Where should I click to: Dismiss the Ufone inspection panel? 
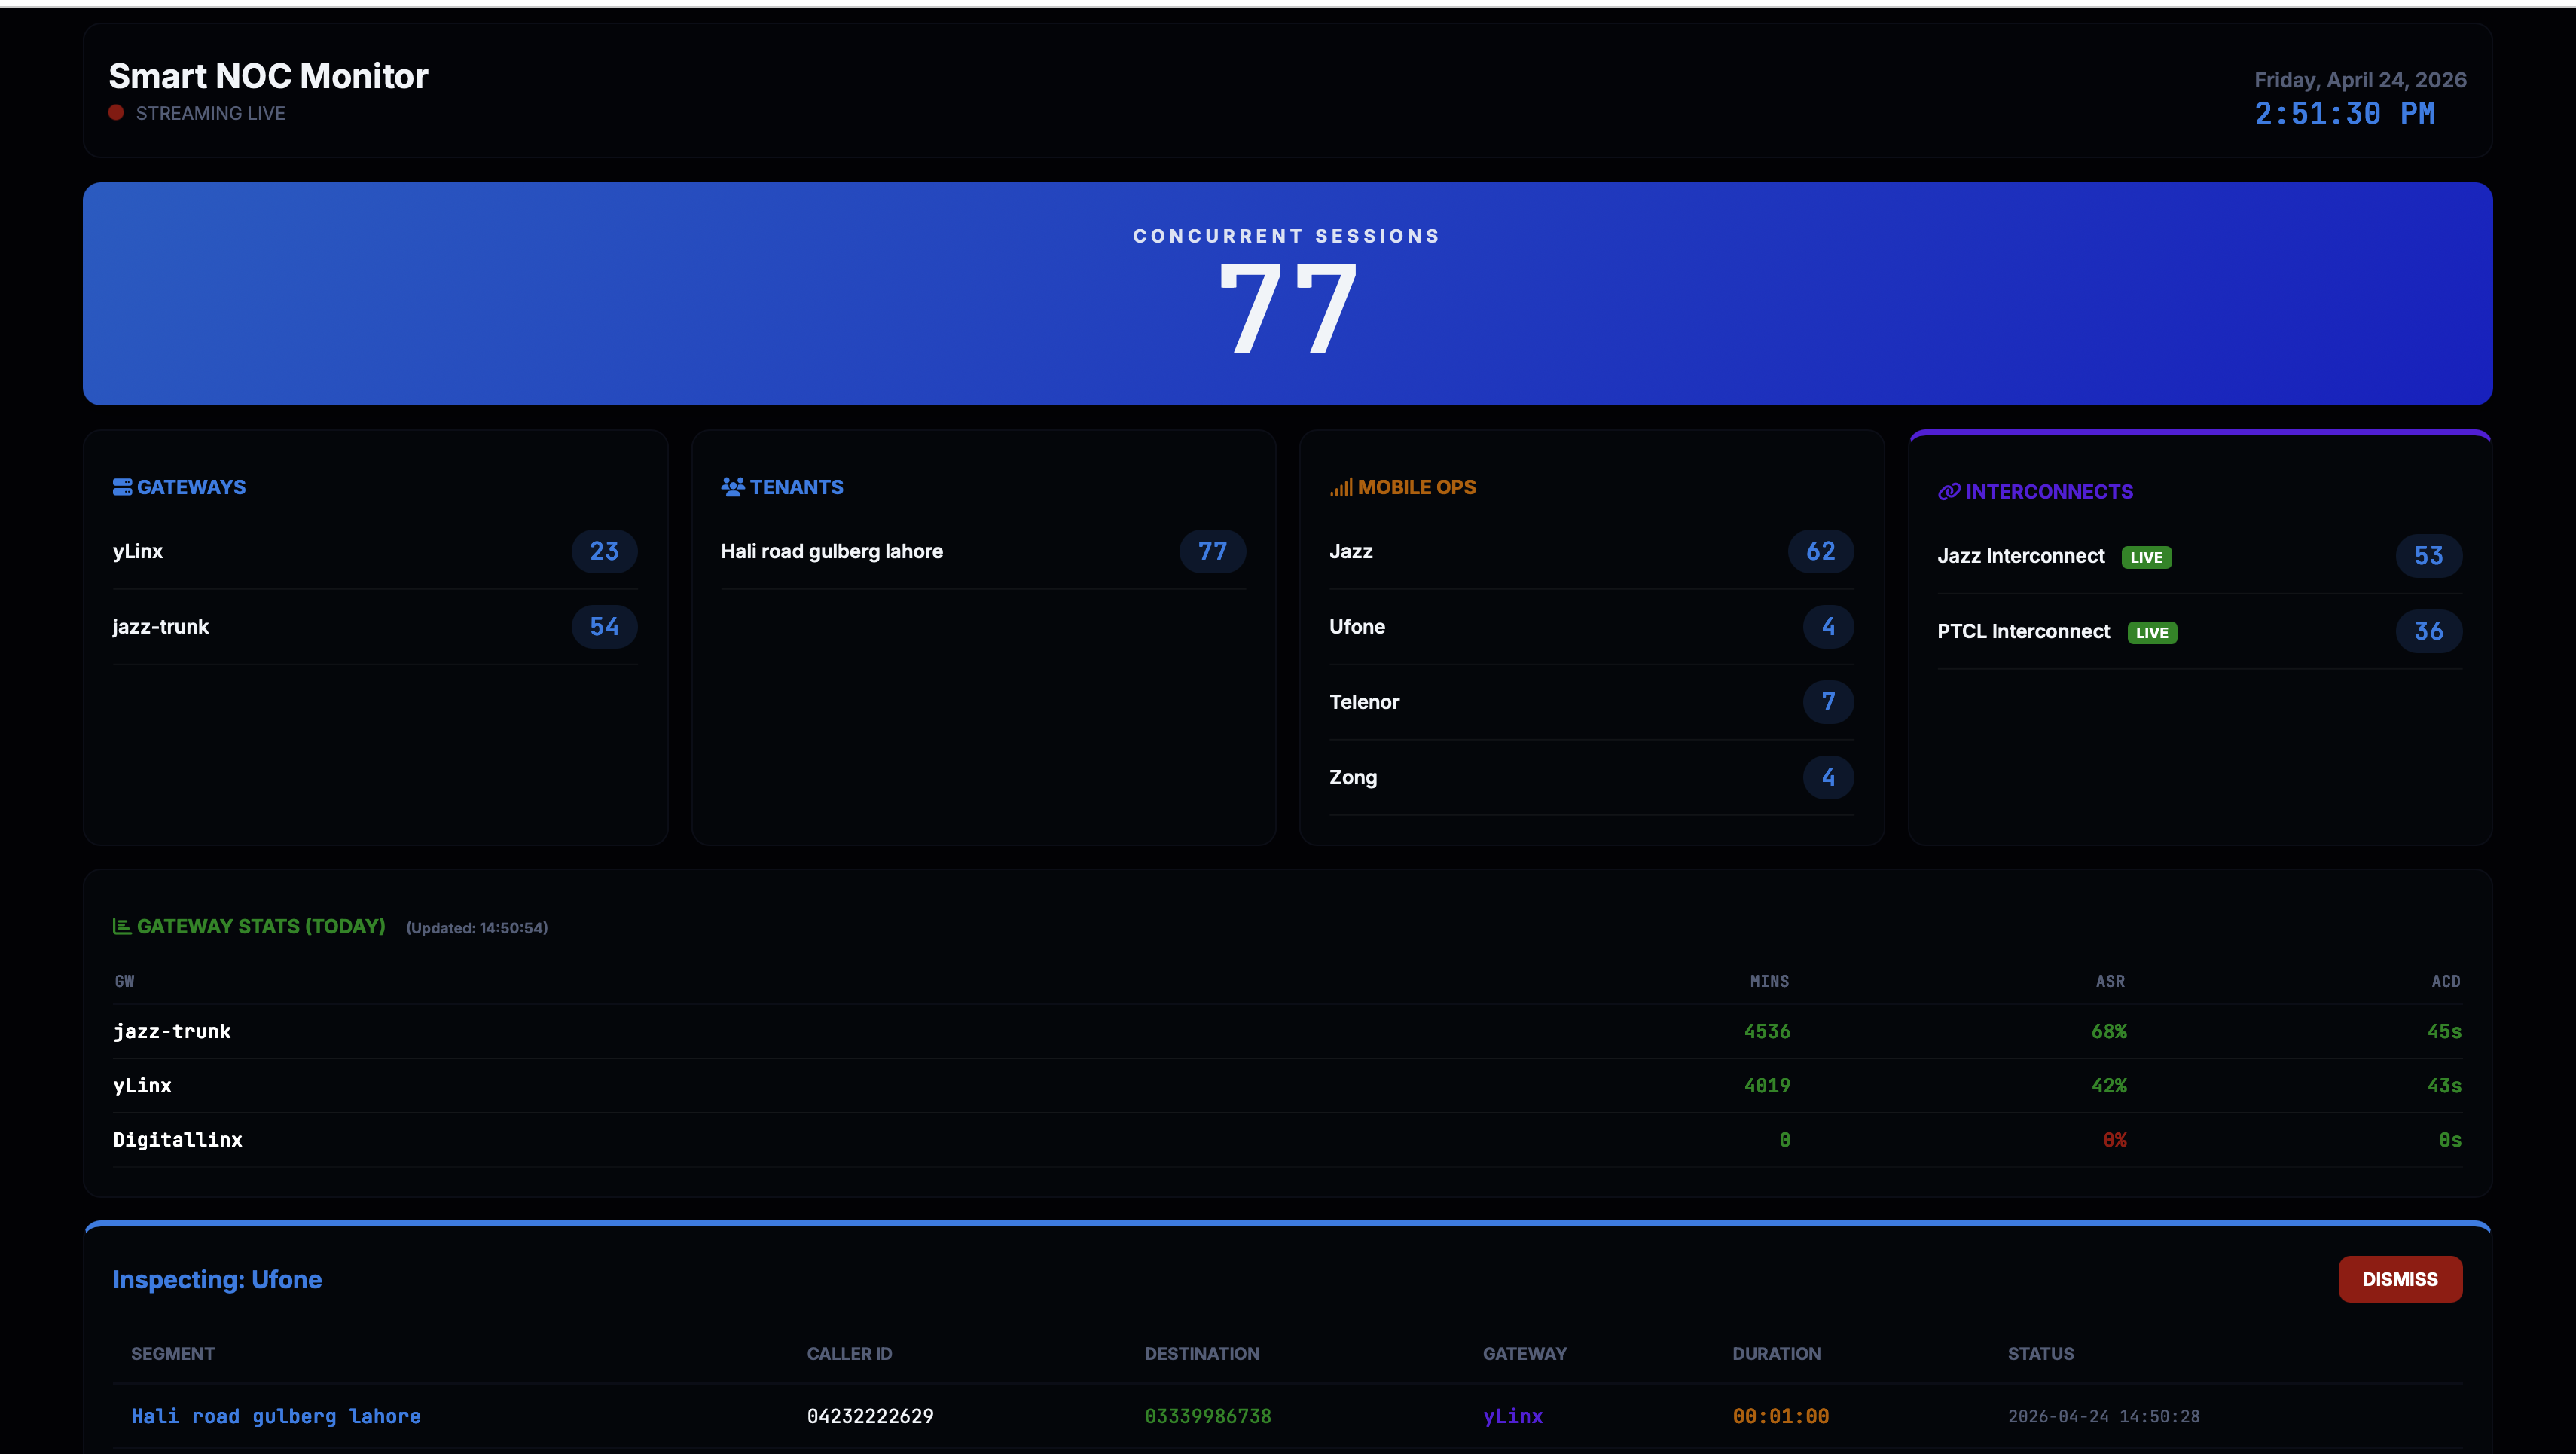2400,1279
